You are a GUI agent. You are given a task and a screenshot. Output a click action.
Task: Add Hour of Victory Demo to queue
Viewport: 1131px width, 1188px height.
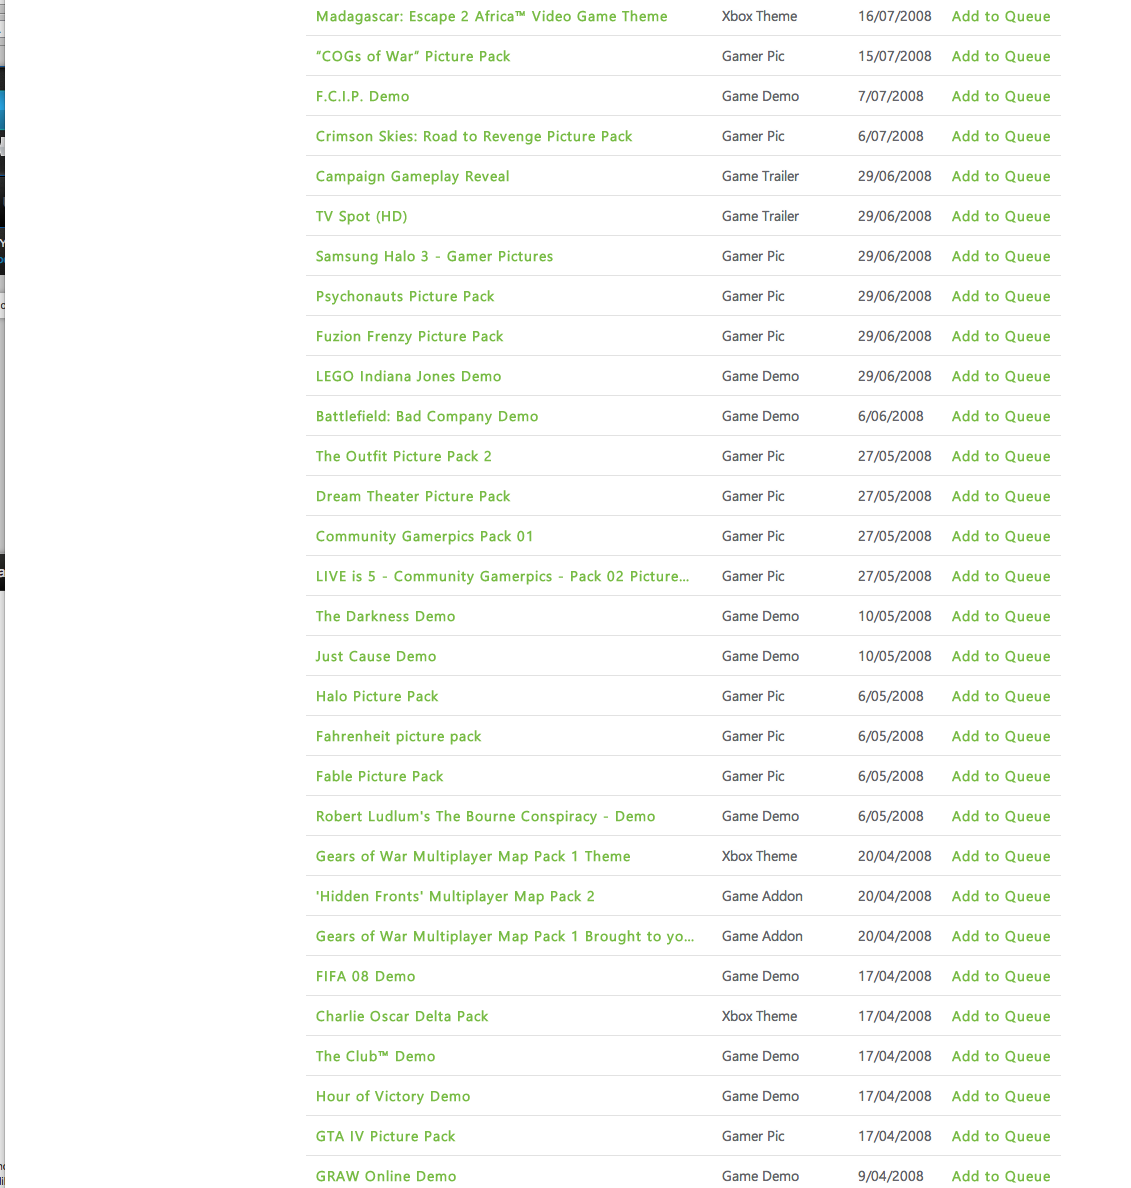coord(1001,1096)
